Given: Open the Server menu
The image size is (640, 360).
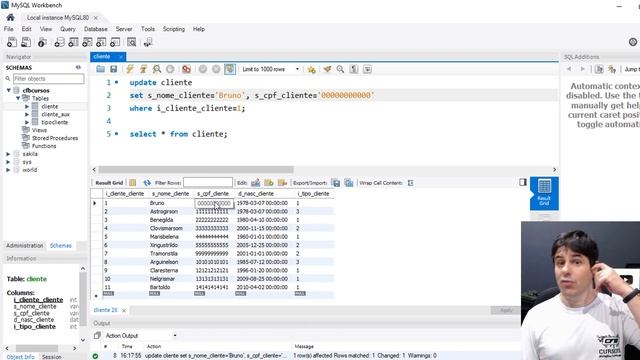Looking at the screenshot, I should [124, 29].
